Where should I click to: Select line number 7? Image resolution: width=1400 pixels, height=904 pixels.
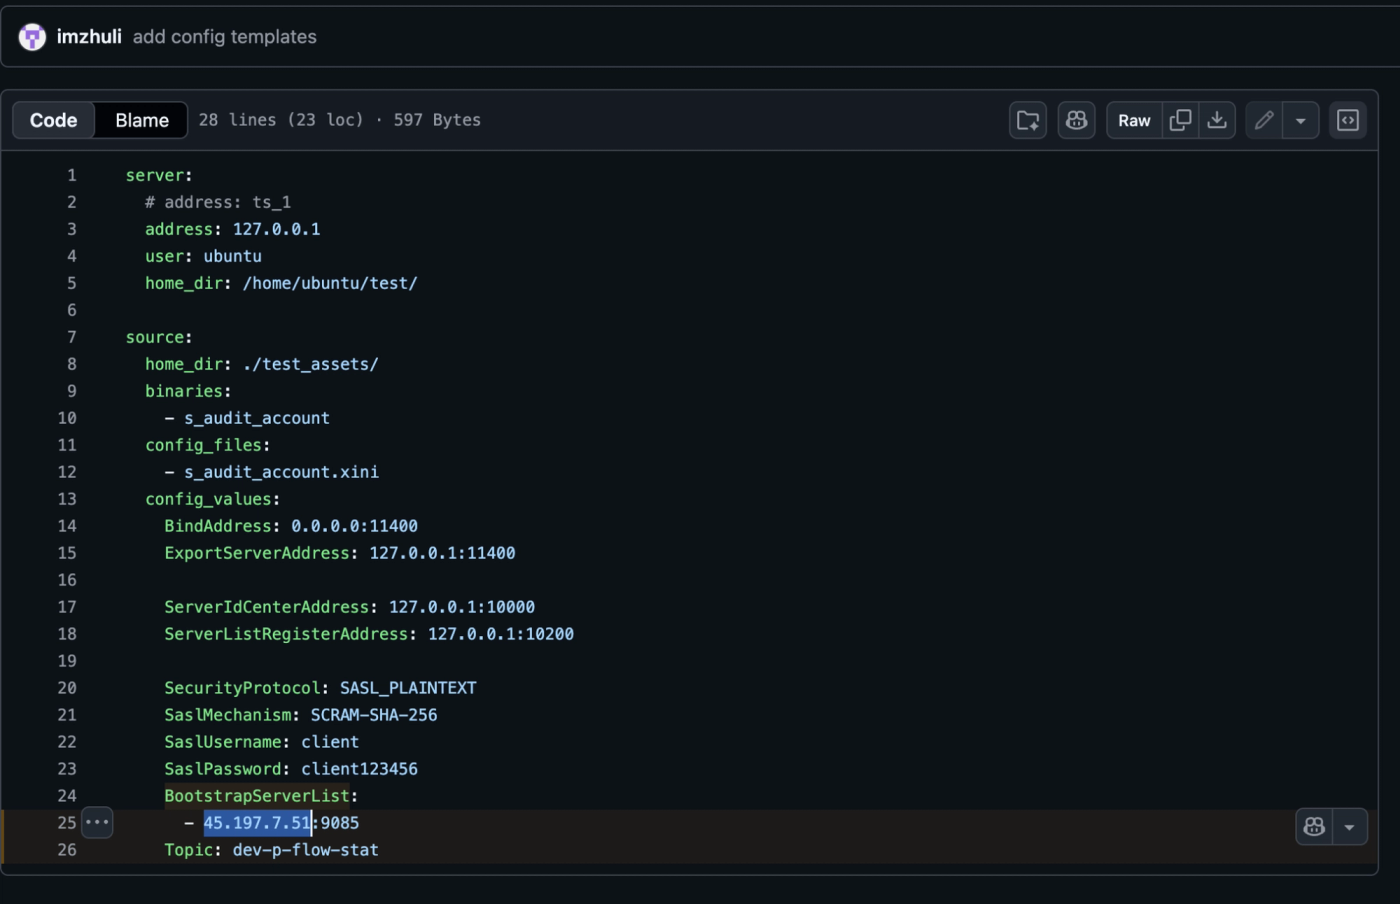click(71, 337)
